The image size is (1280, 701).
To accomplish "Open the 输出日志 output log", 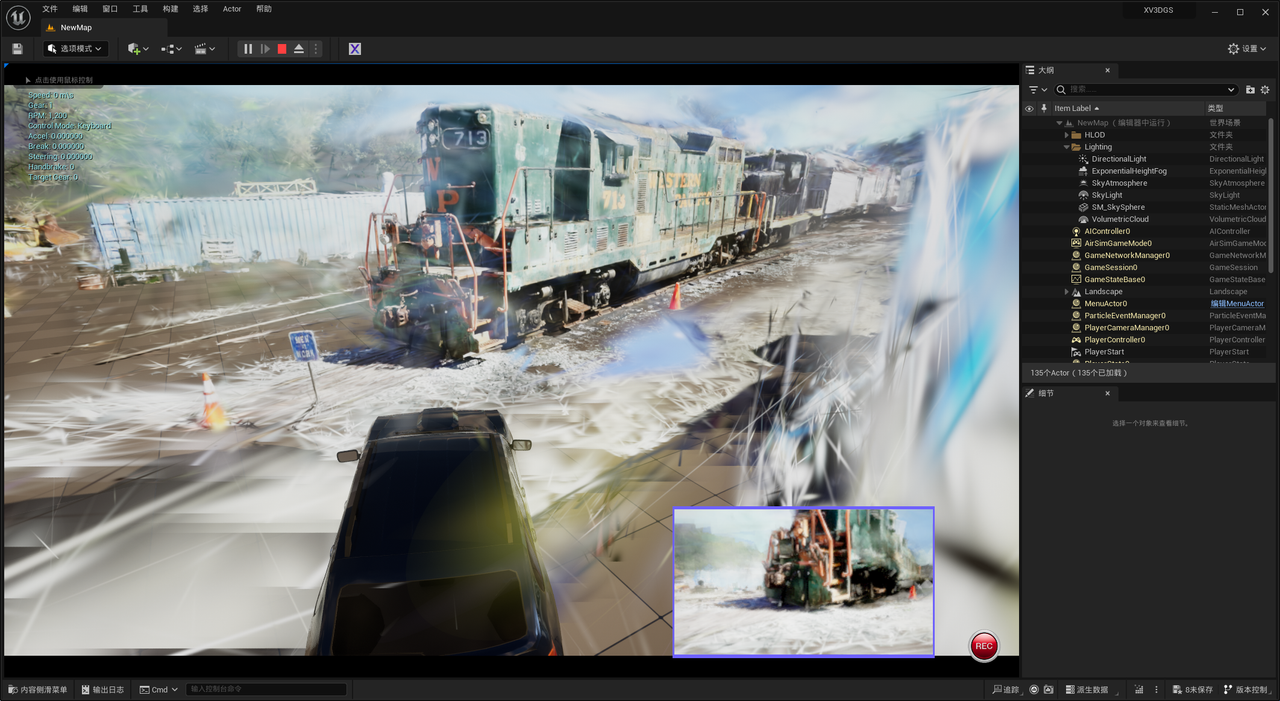I will (x=102, y=689).
